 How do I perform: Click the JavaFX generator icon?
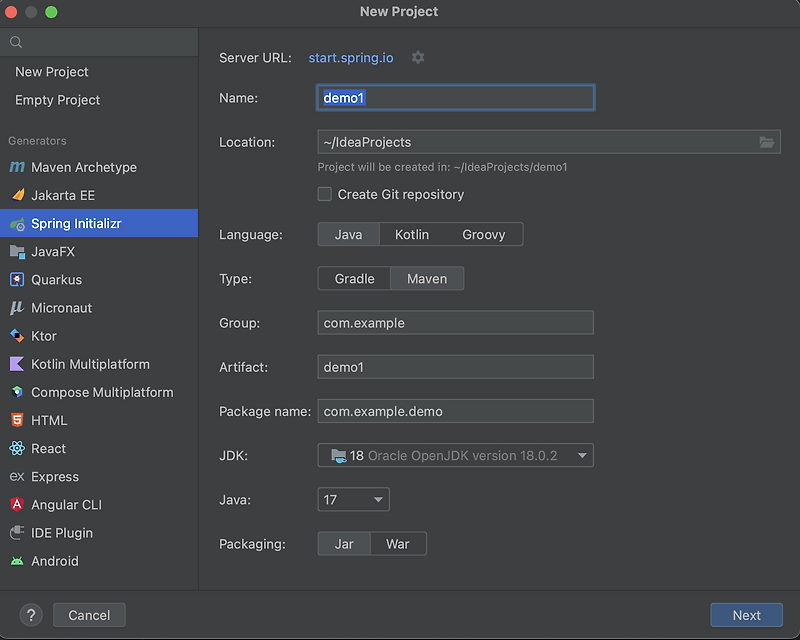(x=17, y=252)
